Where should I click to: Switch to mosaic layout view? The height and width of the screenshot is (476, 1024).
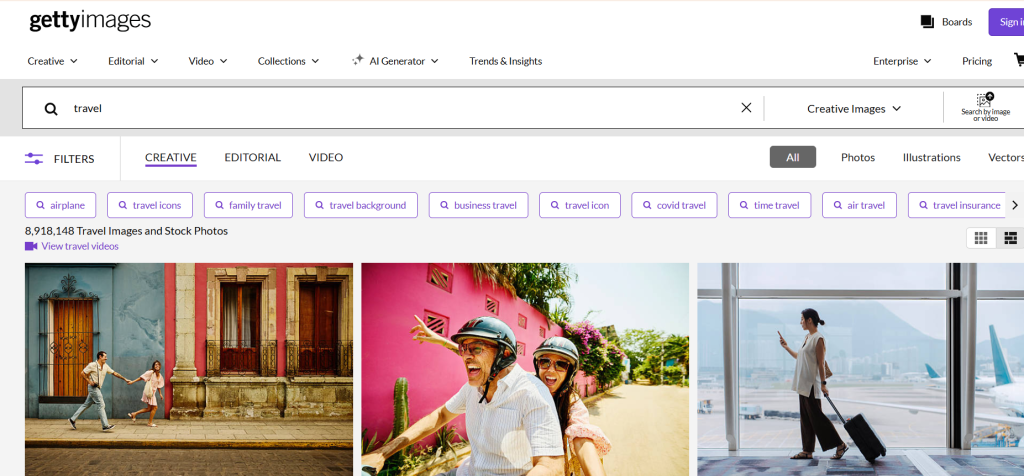tap(1010, 238)
